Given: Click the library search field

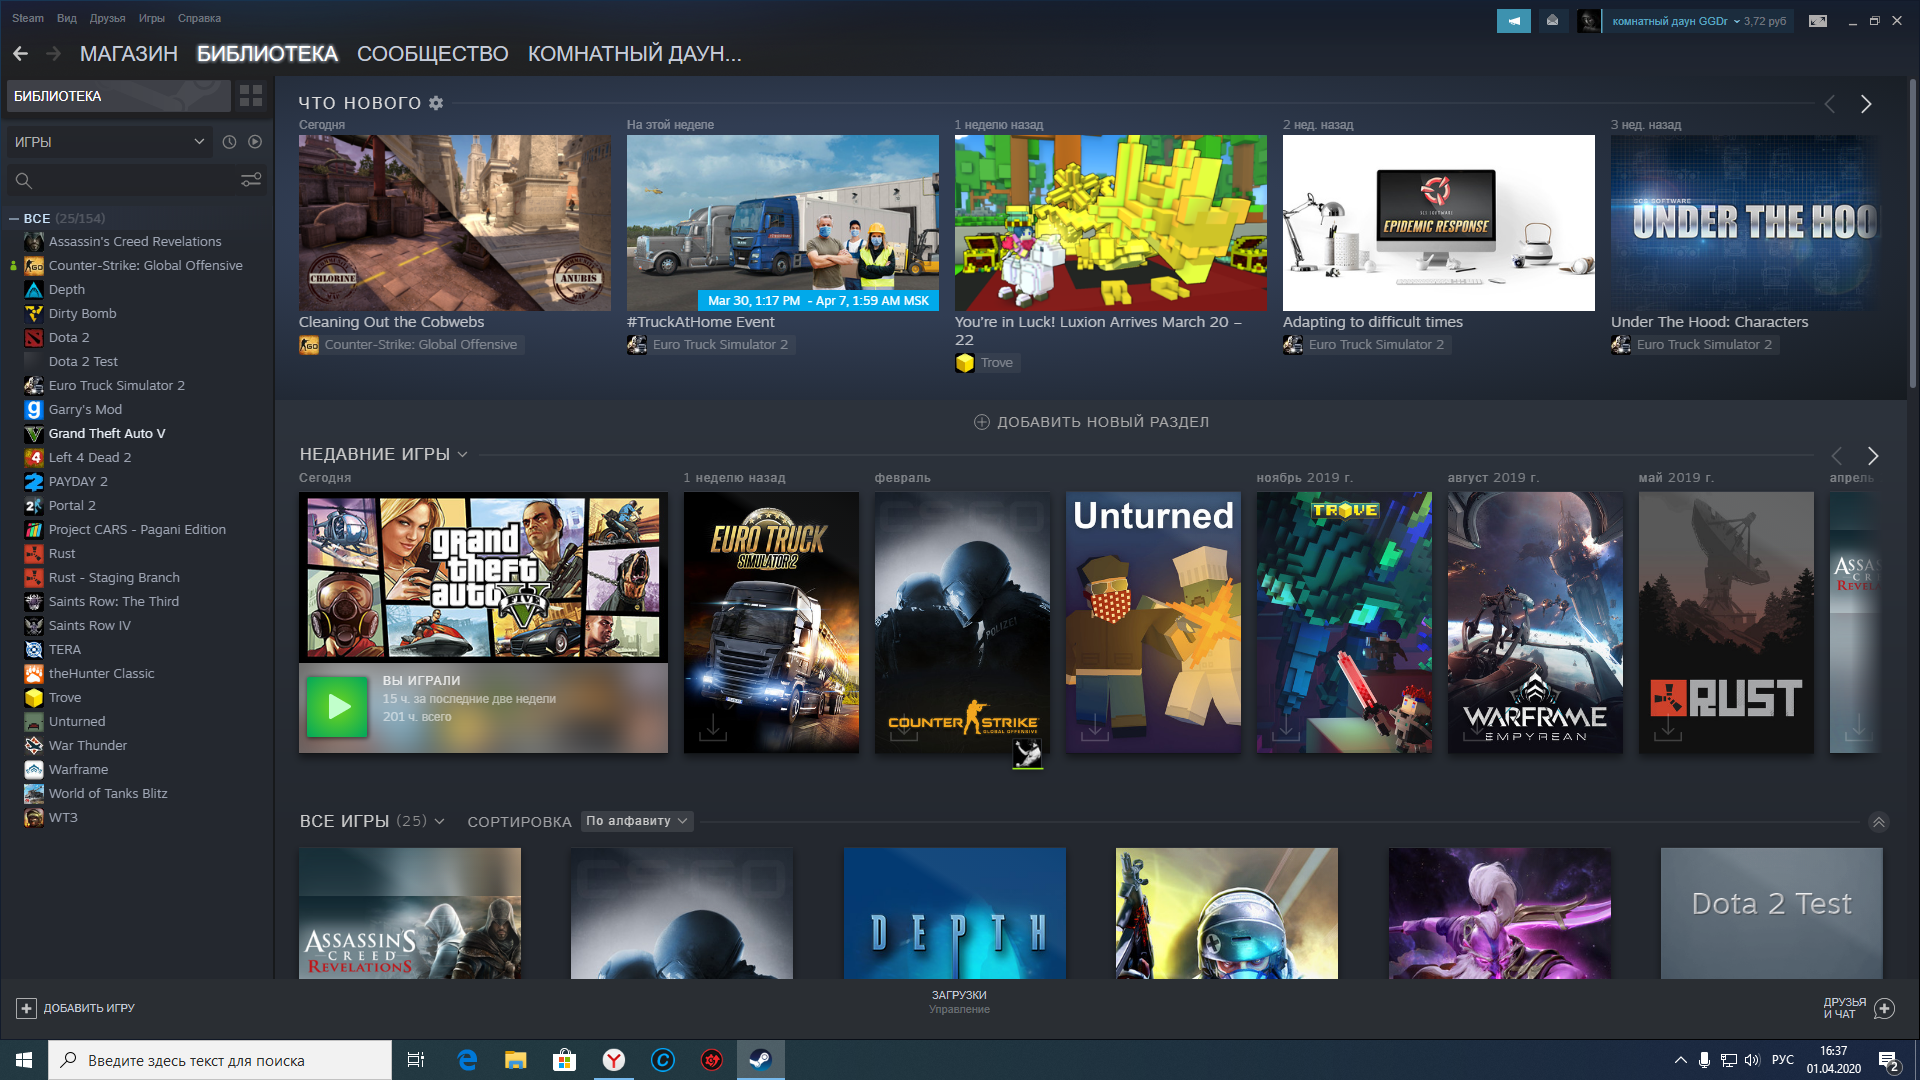Looking at the screenshot, I should tap(125, 180).
